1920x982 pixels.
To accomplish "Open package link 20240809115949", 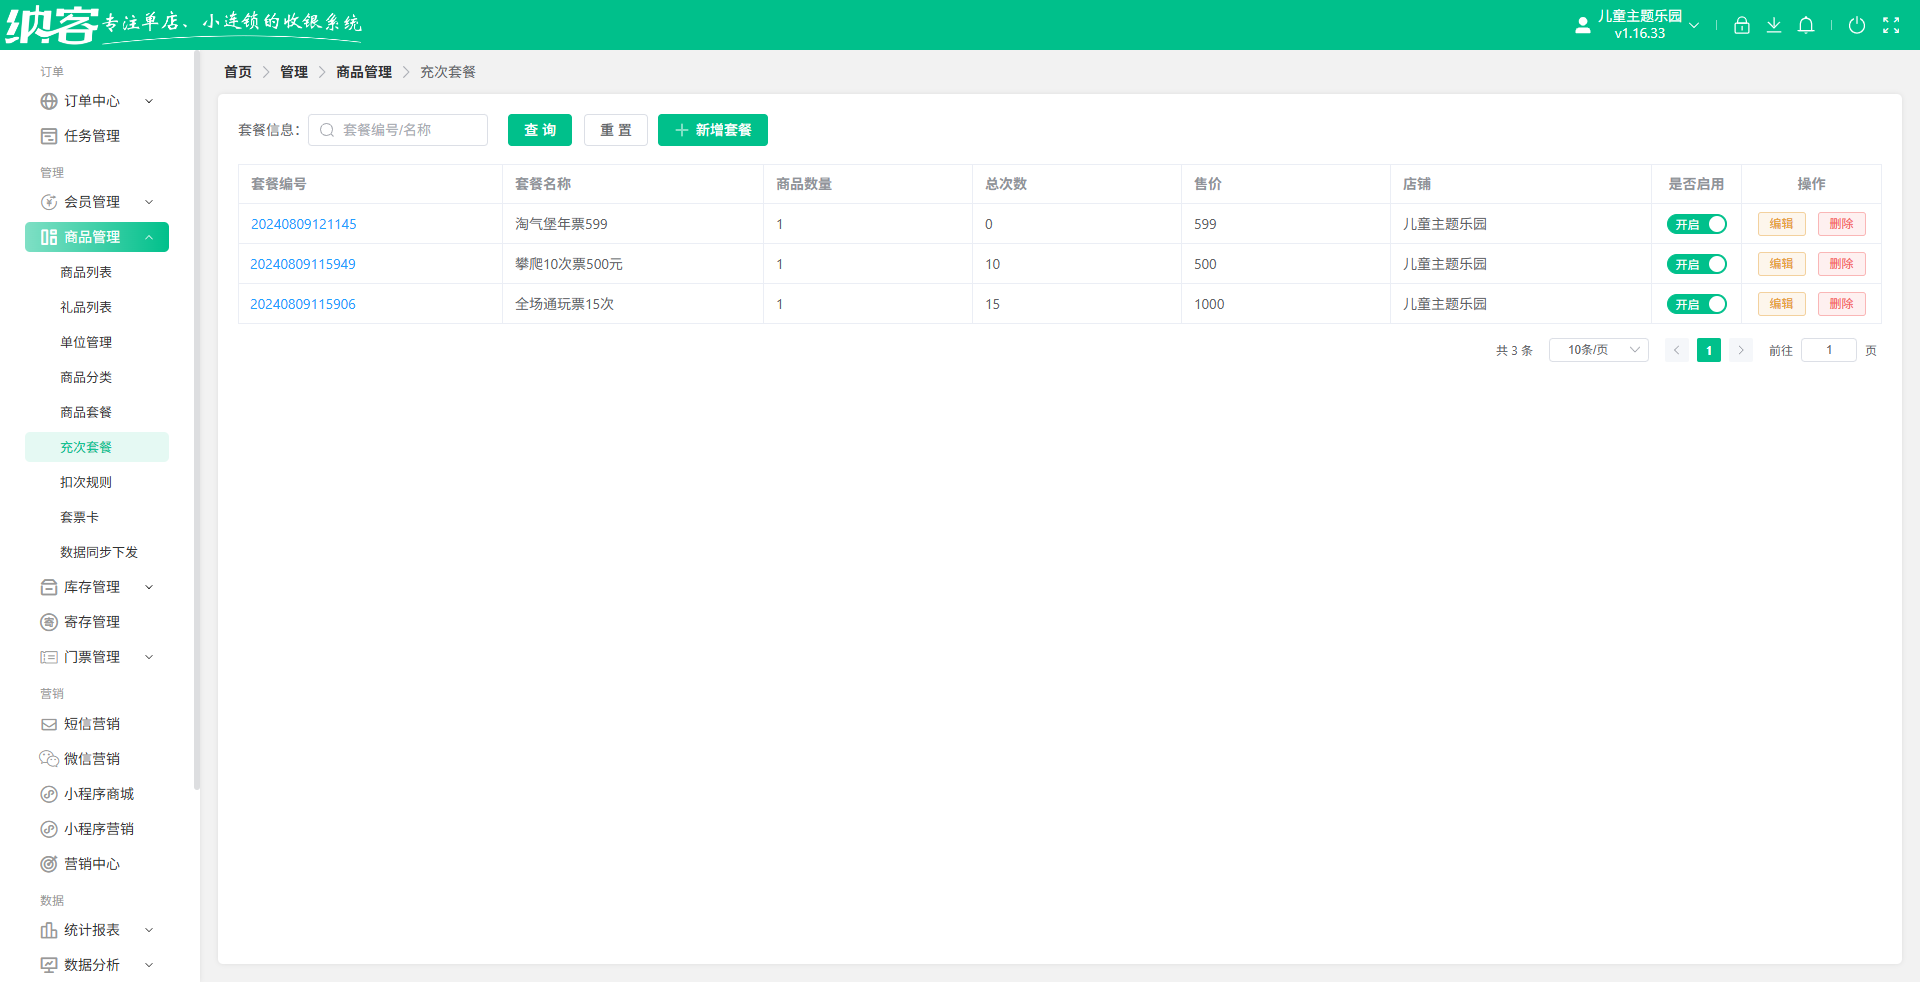I will point(303,264).
